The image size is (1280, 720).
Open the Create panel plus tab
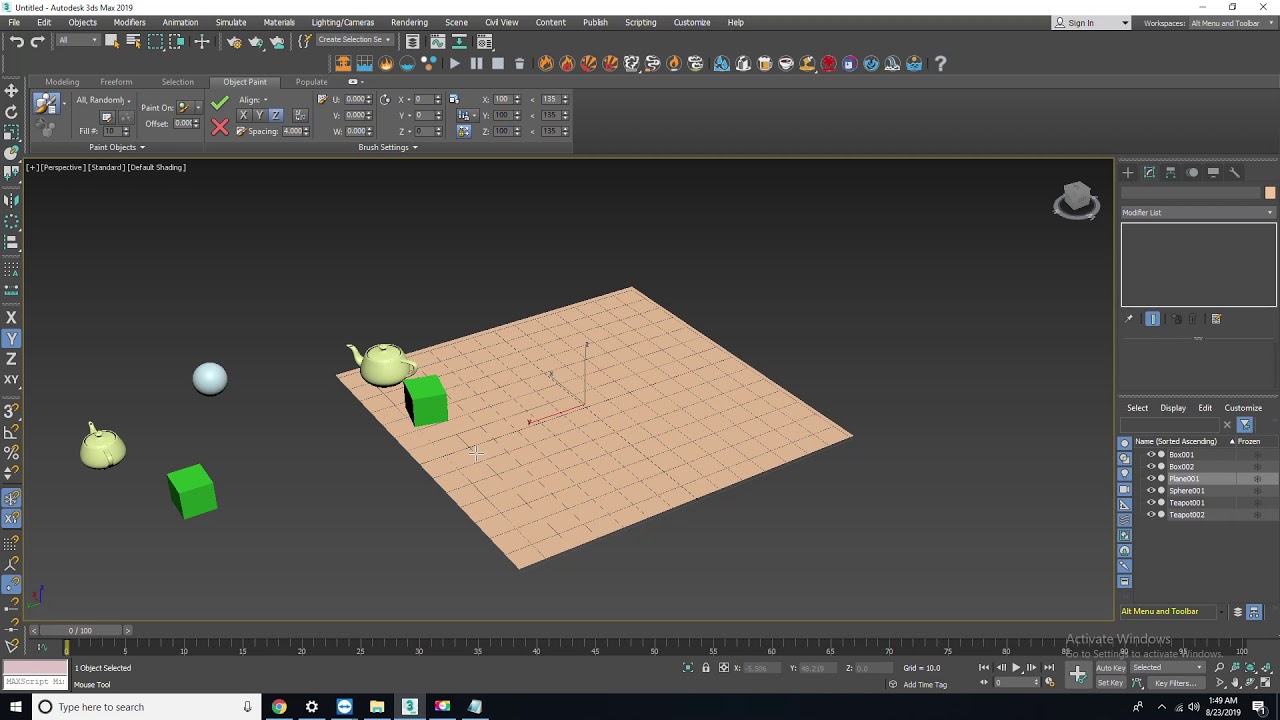tap(1128, 172)
